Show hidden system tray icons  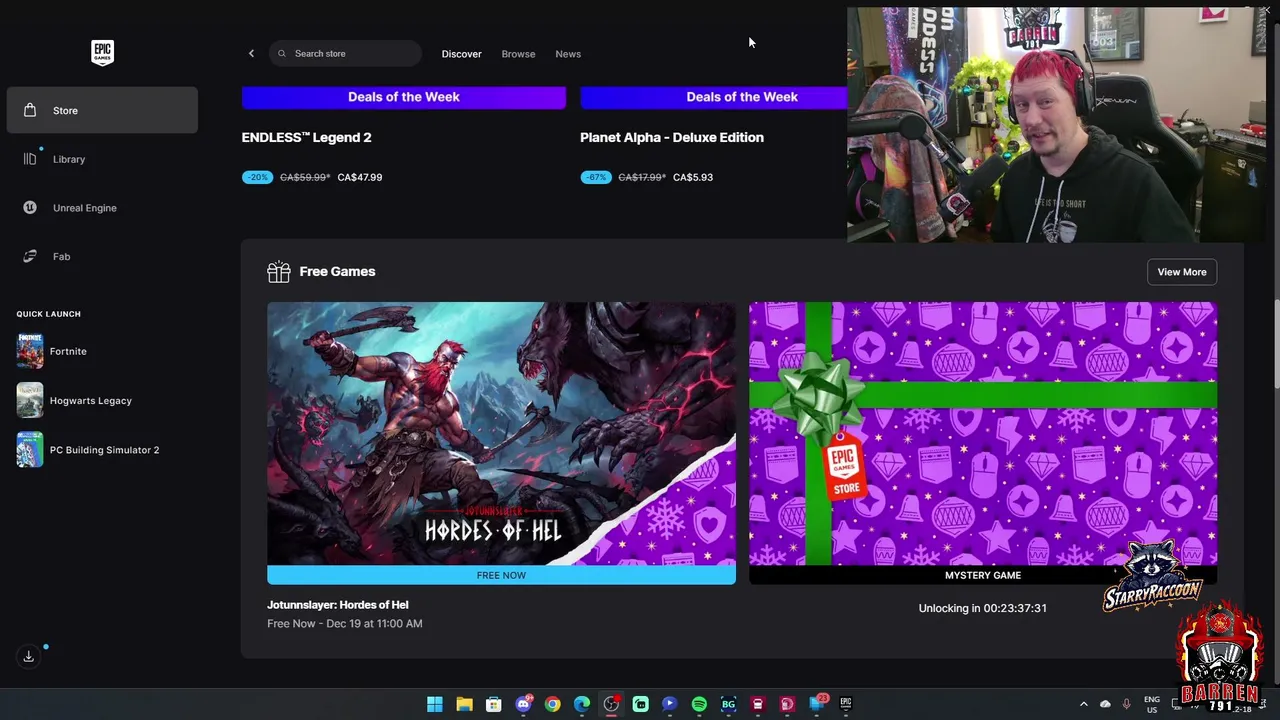(1083, 704)
